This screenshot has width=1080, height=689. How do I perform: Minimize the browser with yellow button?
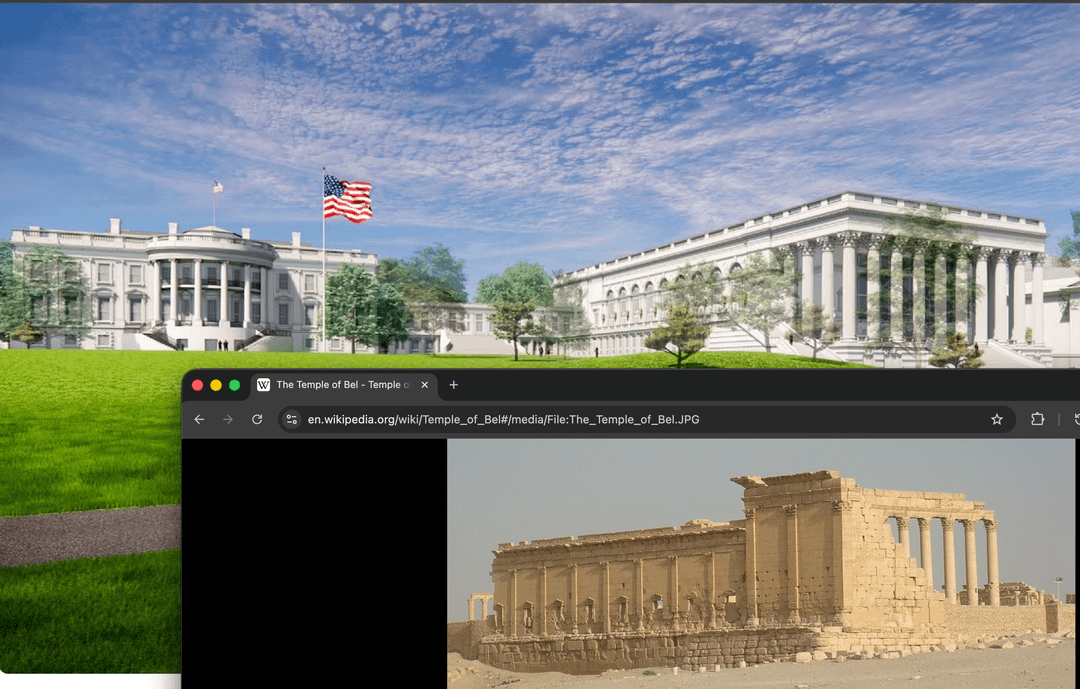216,385
